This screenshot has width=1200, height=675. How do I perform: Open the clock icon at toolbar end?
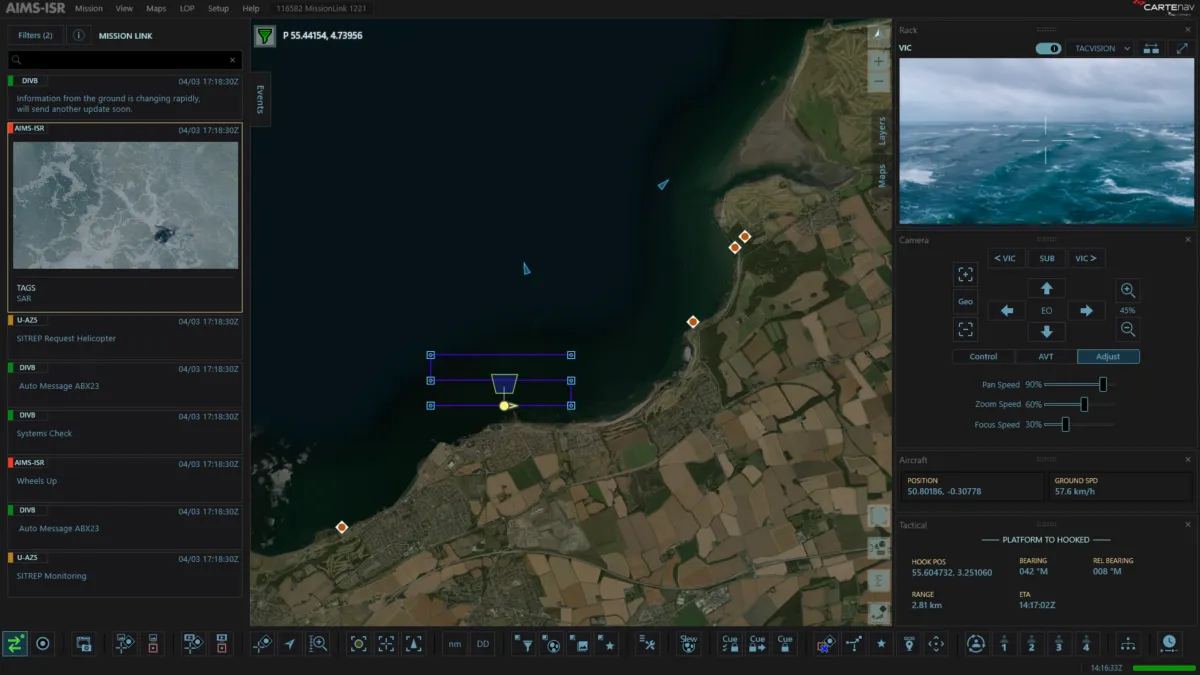point(1168,643)
